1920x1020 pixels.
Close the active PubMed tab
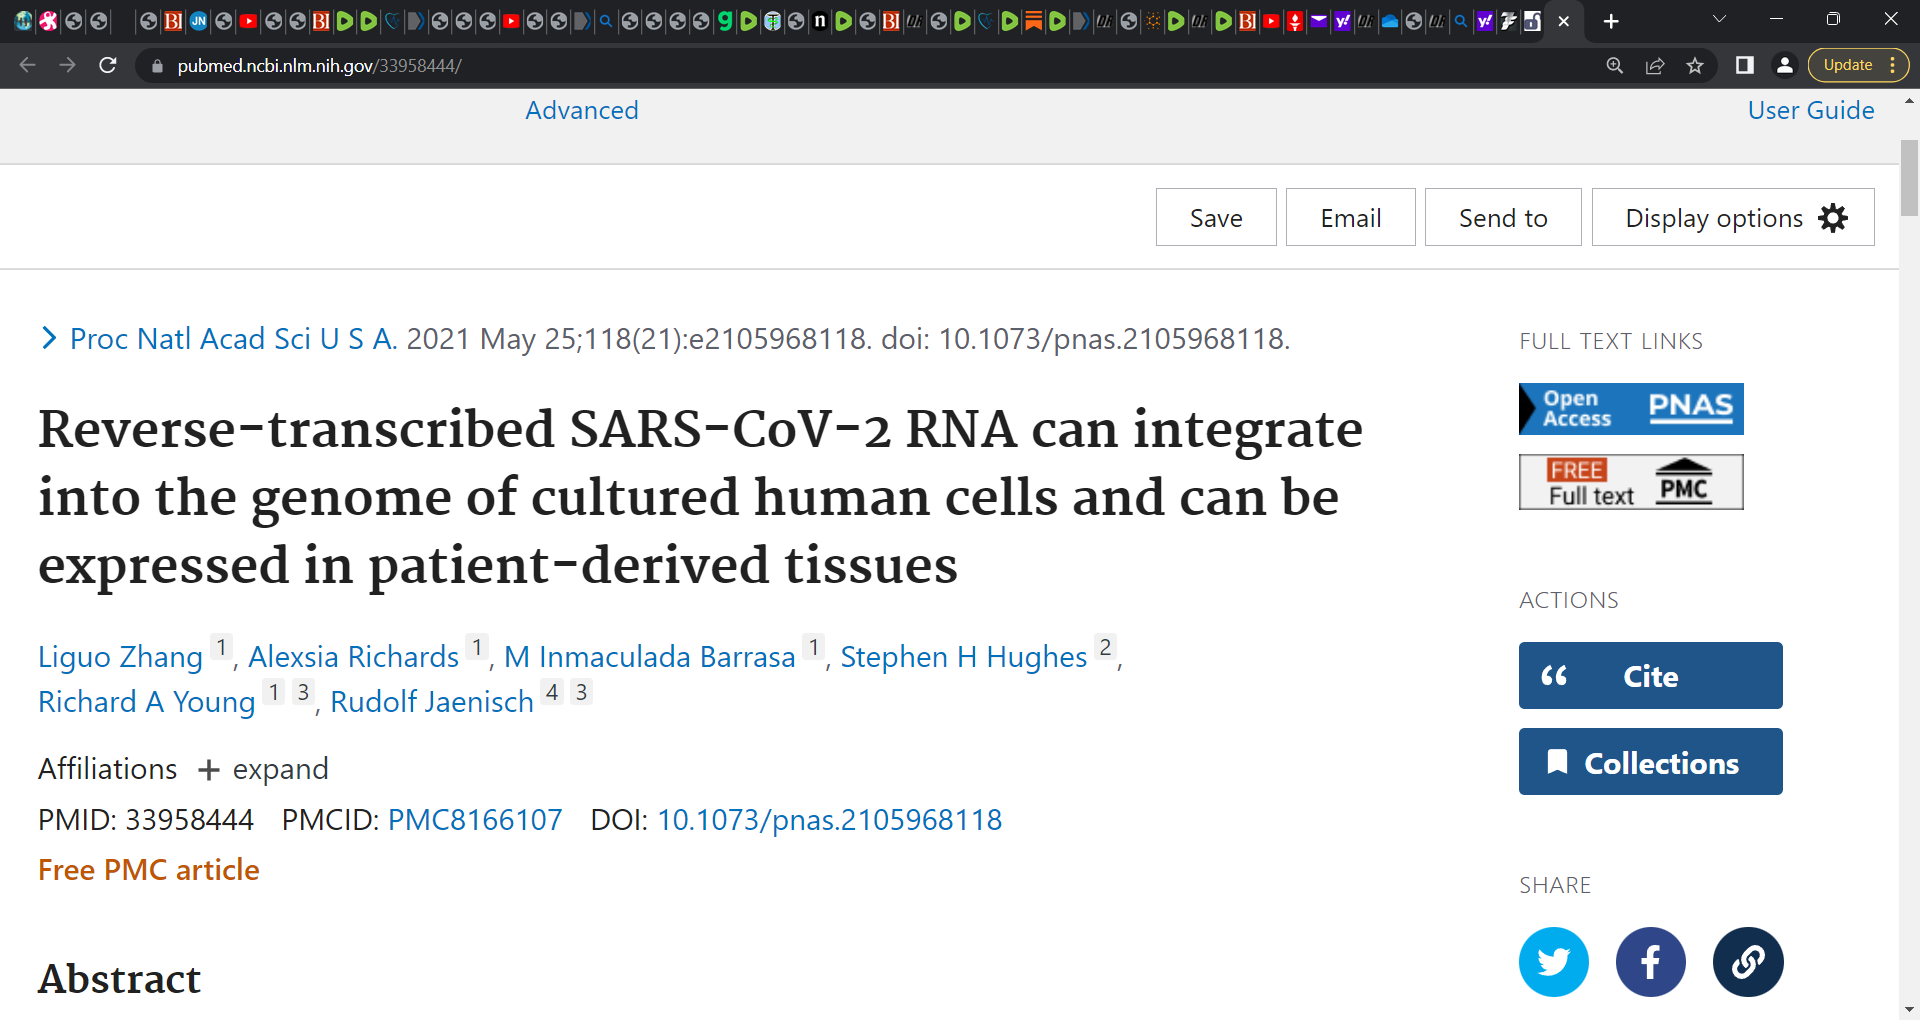coord(1564,21)
